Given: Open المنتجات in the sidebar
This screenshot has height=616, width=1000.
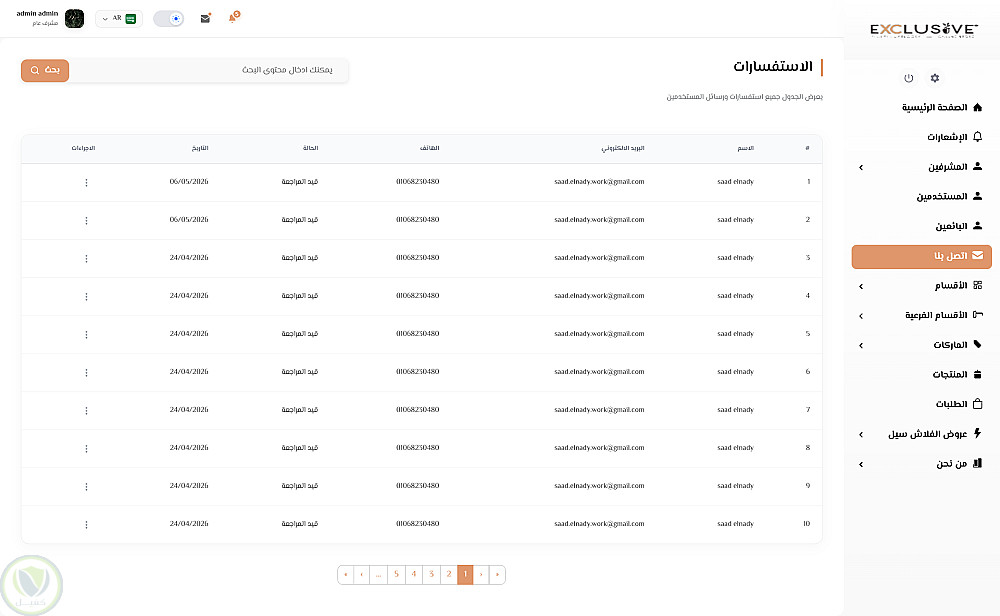Looking at the screenshot, I should (x=922, y=374).
